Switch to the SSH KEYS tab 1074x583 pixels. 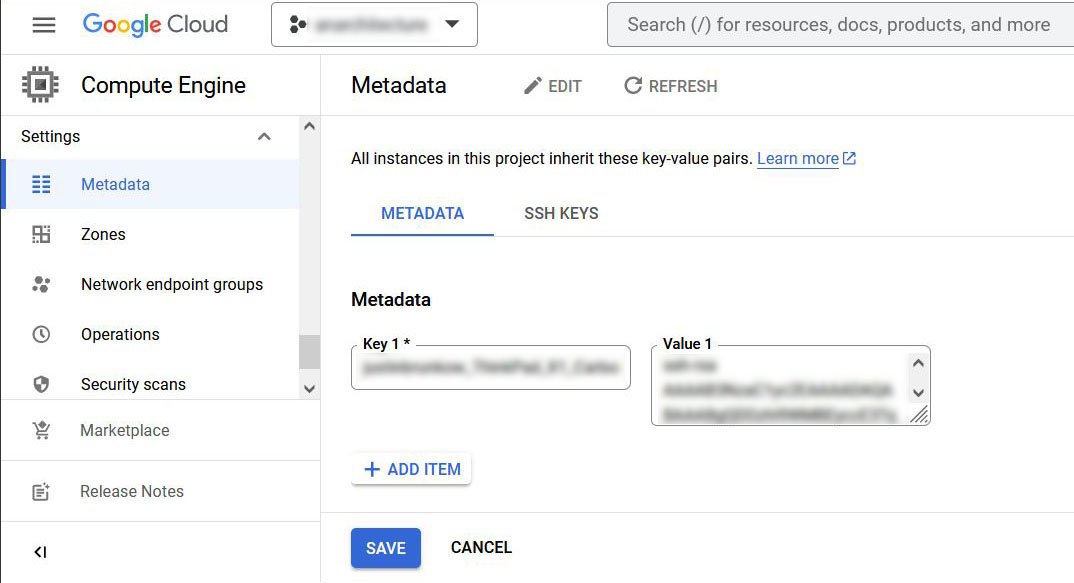[x=562, y=214]
